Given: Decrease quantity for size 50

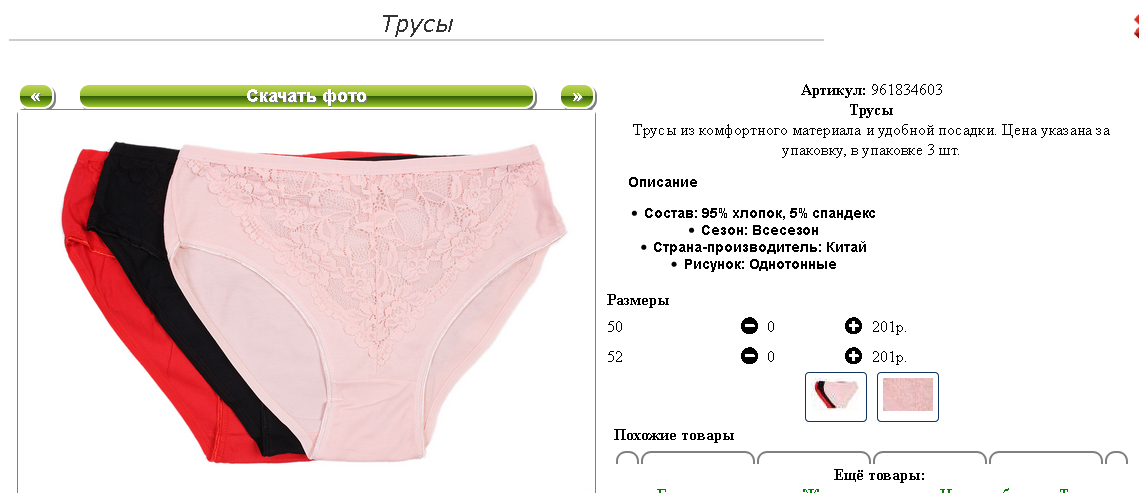Looking at the screenshot, I should tap(749, 327).
